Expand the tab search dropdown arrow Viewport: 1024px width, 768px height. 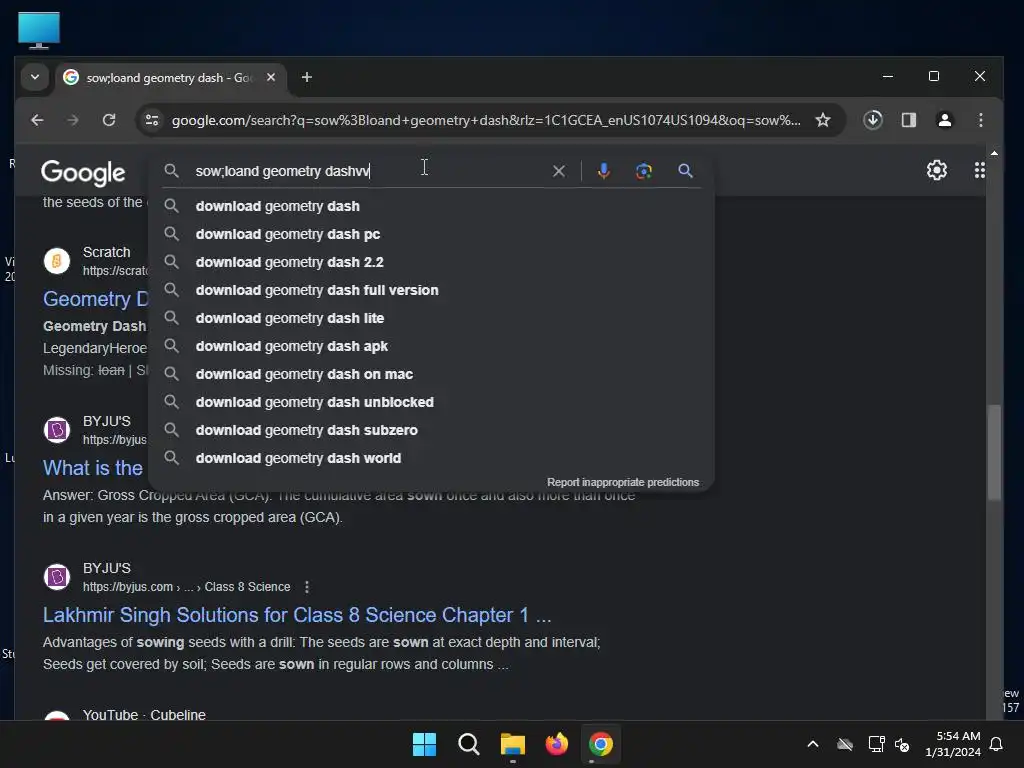coord(35,77)
